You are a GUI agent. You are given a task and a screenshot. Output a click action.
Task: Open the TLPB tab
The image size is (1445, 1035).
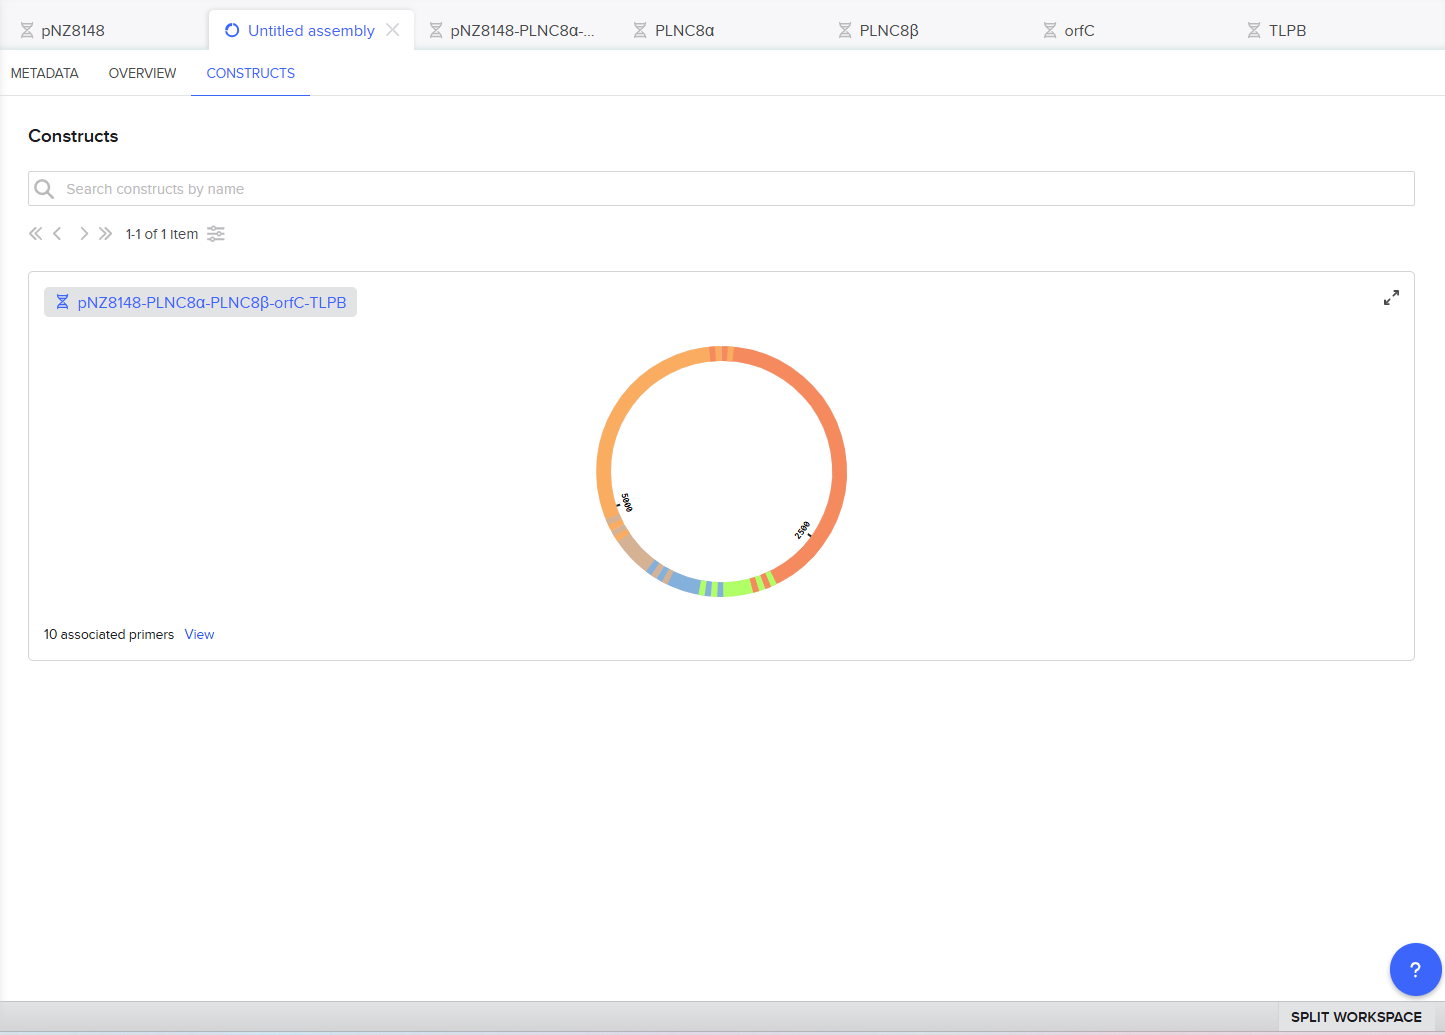pyautogui.click(x=1287, y=30)
